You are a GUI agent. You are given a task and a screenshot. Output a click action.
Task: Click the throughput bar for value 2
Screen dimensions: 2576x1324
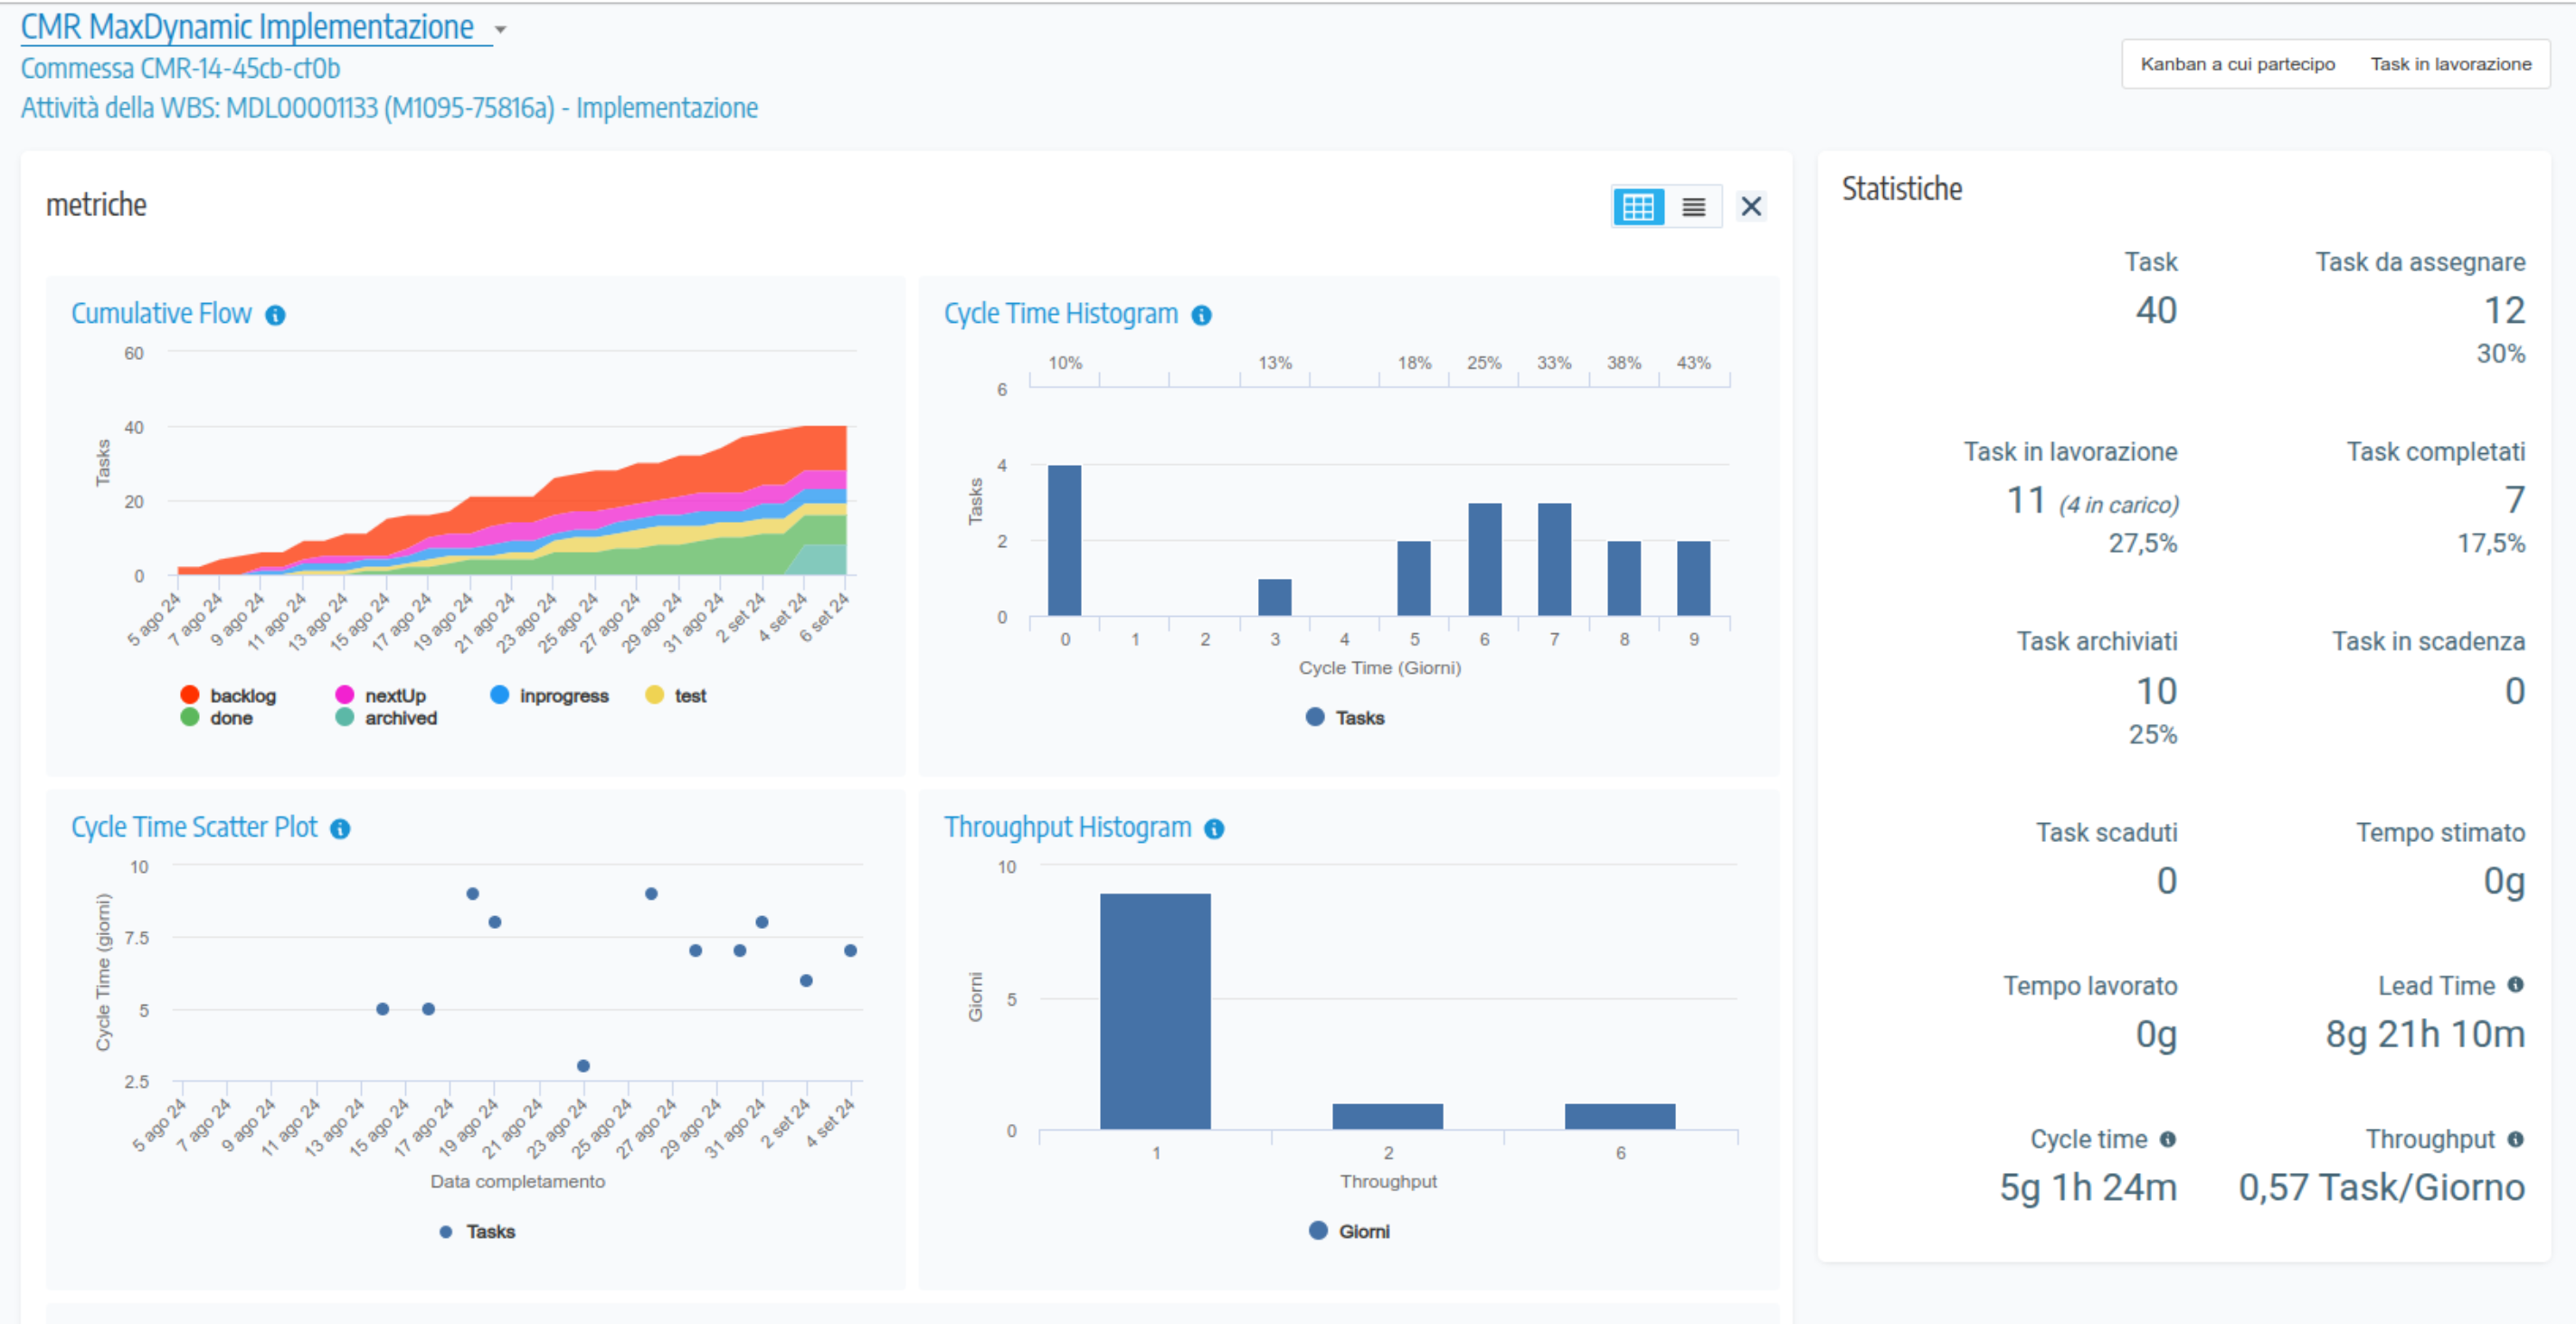click(1387, 1117)
